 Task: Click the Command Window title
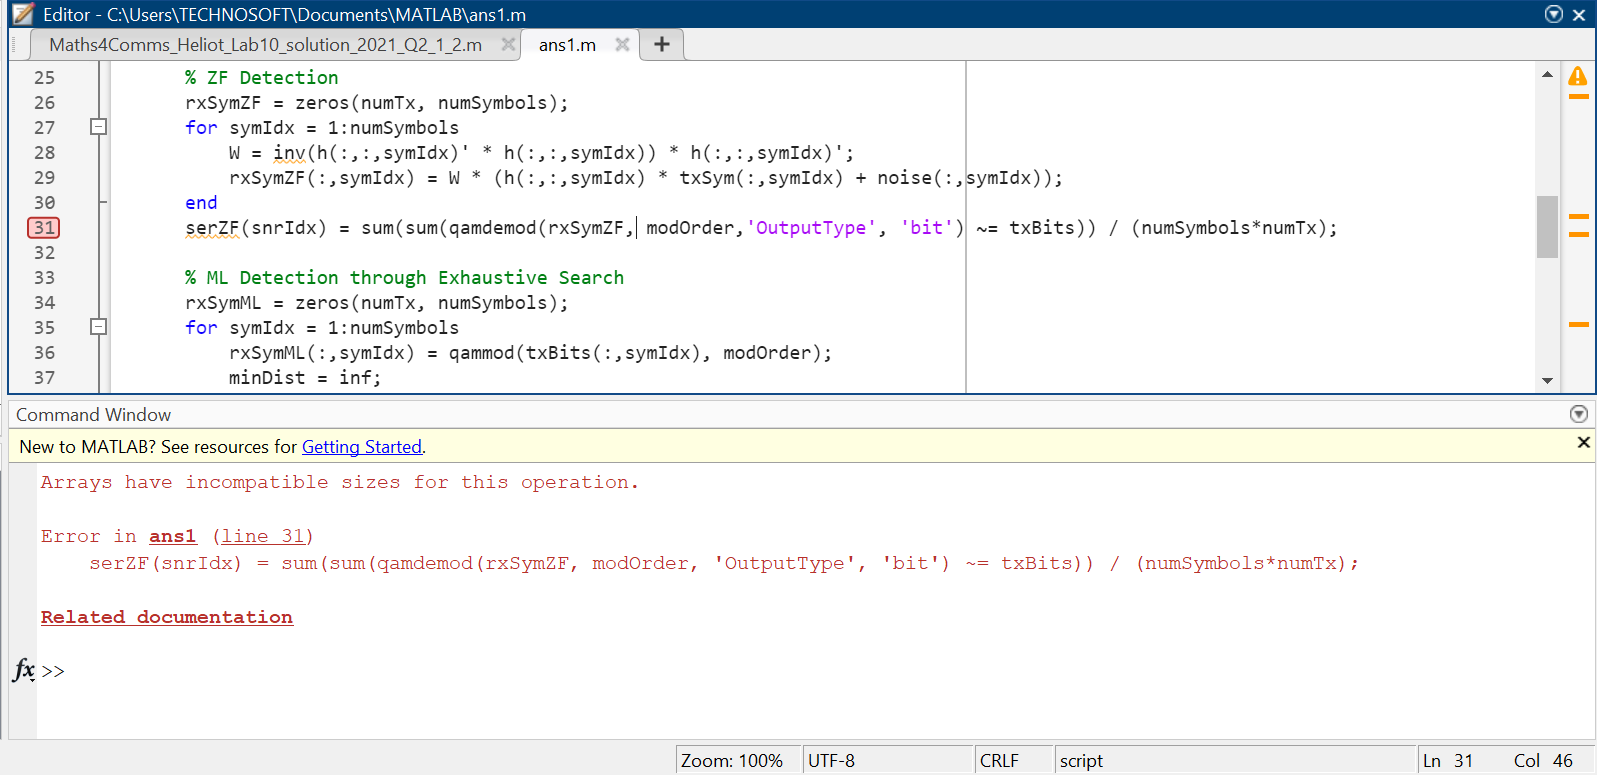point(93,414)
